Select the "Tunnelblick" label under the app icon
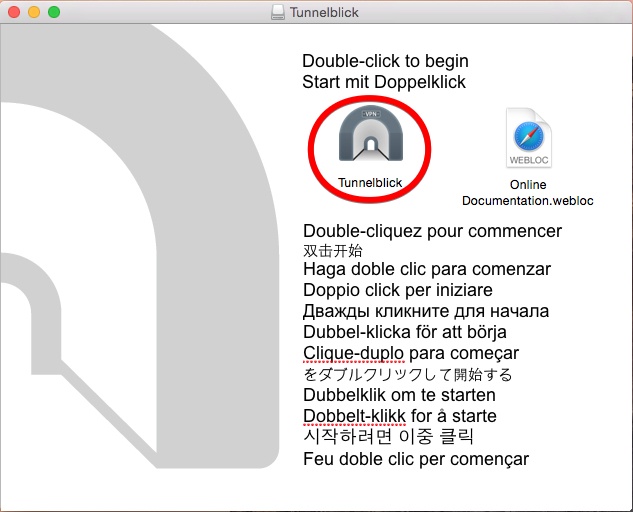This screenshot has width=633, height=512. pos(369,183)
